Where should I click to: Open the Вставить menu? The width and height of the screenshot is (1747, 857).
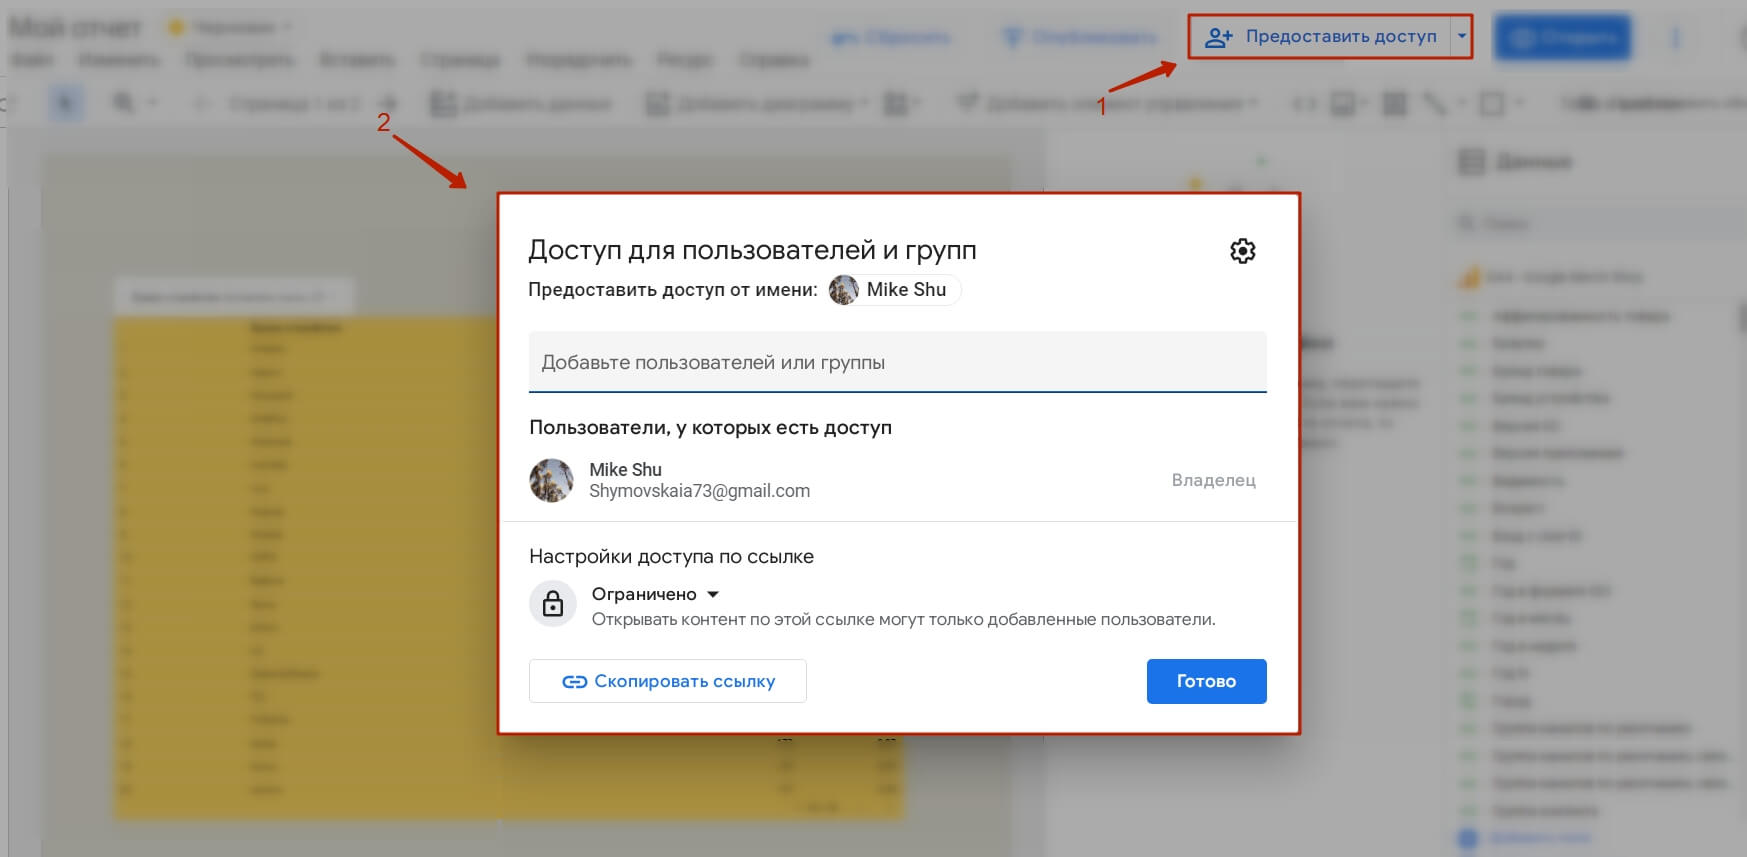coord(357,60)
